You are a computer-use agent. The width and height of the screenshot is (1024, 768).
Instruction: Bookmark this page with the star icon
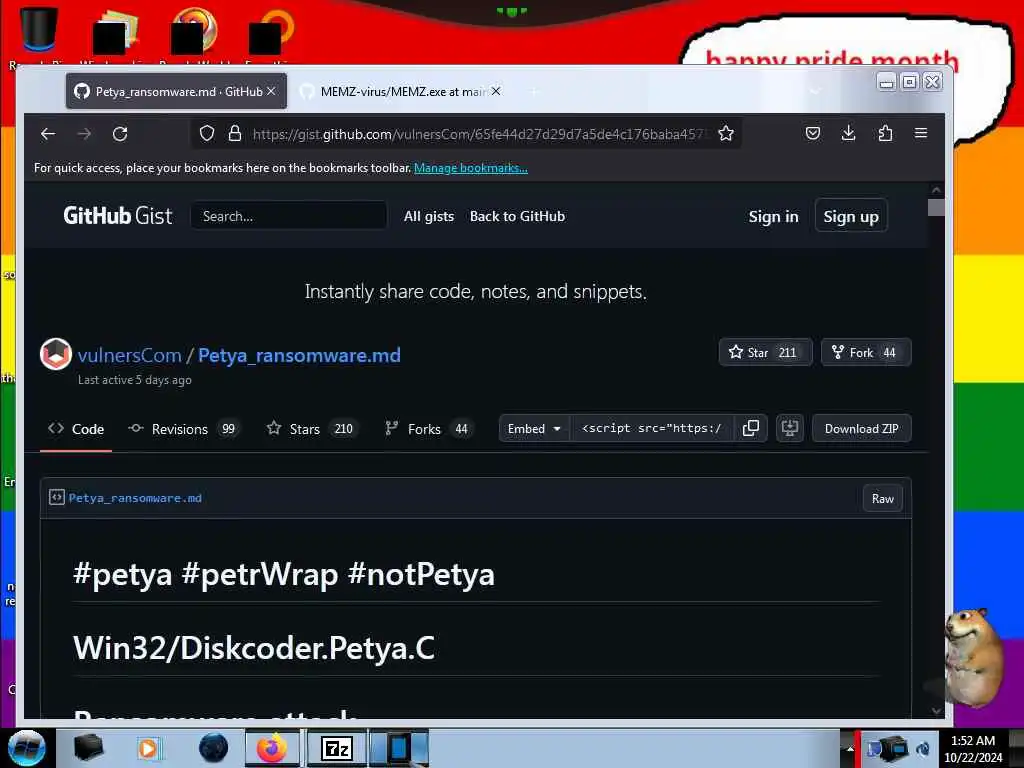(x=726, y=134)
